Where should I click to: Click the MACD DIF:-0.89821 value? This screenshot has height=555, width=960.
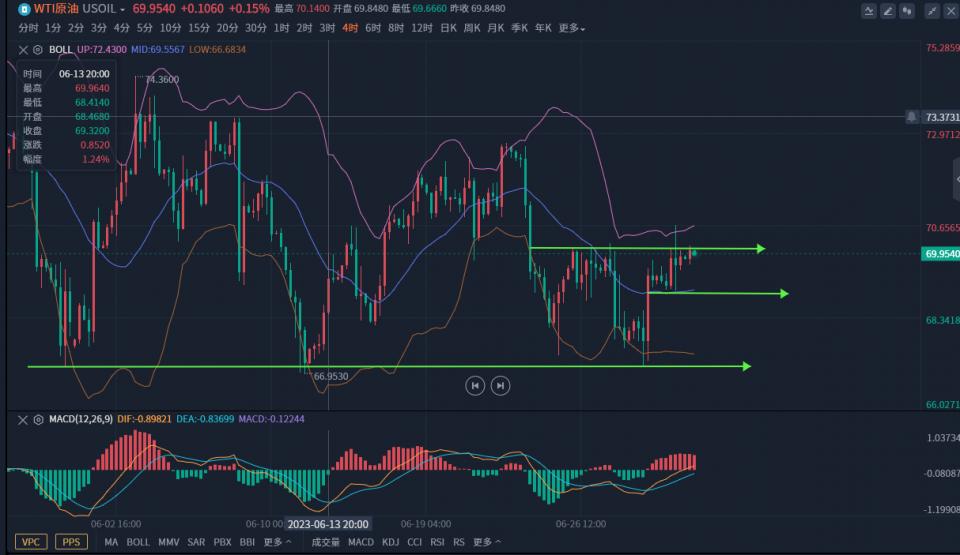[144, 420]
